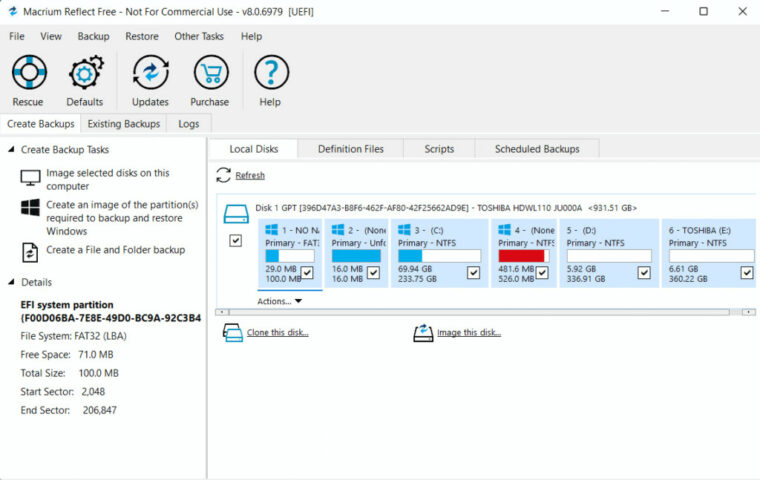760x480 pixels.
Task: Uncheck partition 4 526.0 MB checkbox
Action: tap(542, 273)
